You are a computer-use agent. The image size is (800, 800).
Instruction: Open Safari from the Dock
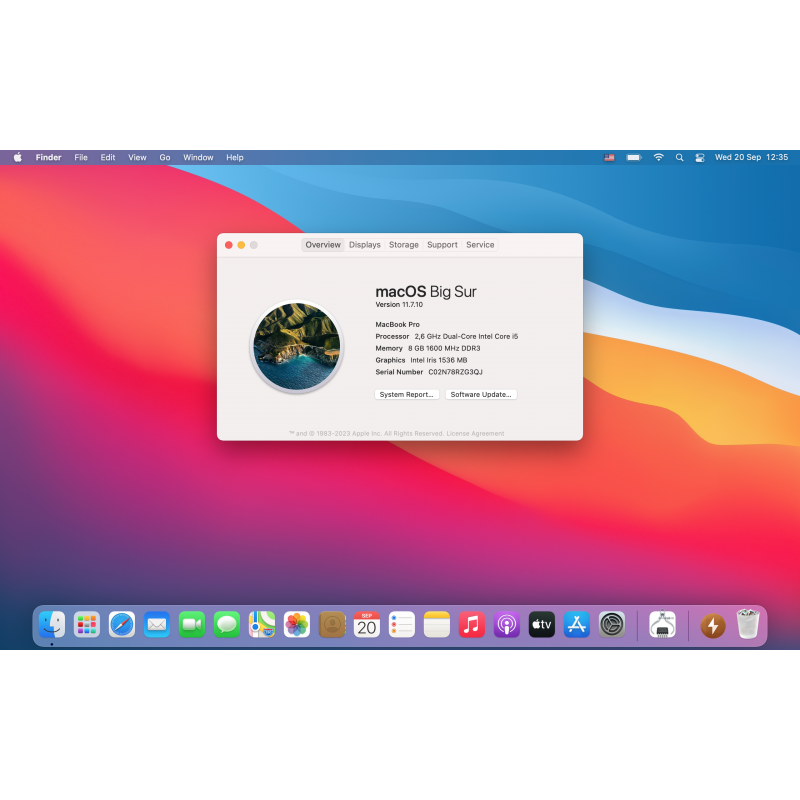click(x=122, y=625)
